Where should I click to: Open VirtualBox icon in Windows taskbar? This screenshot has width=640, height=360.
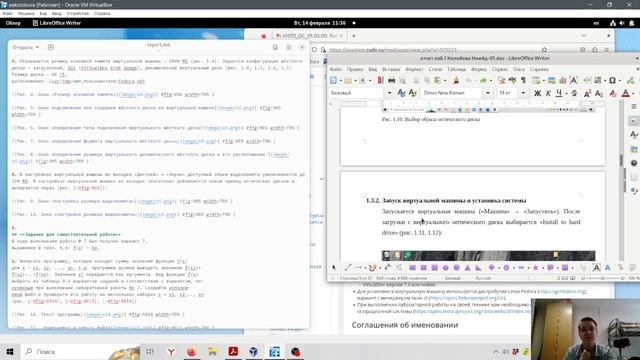pos(253,351)
